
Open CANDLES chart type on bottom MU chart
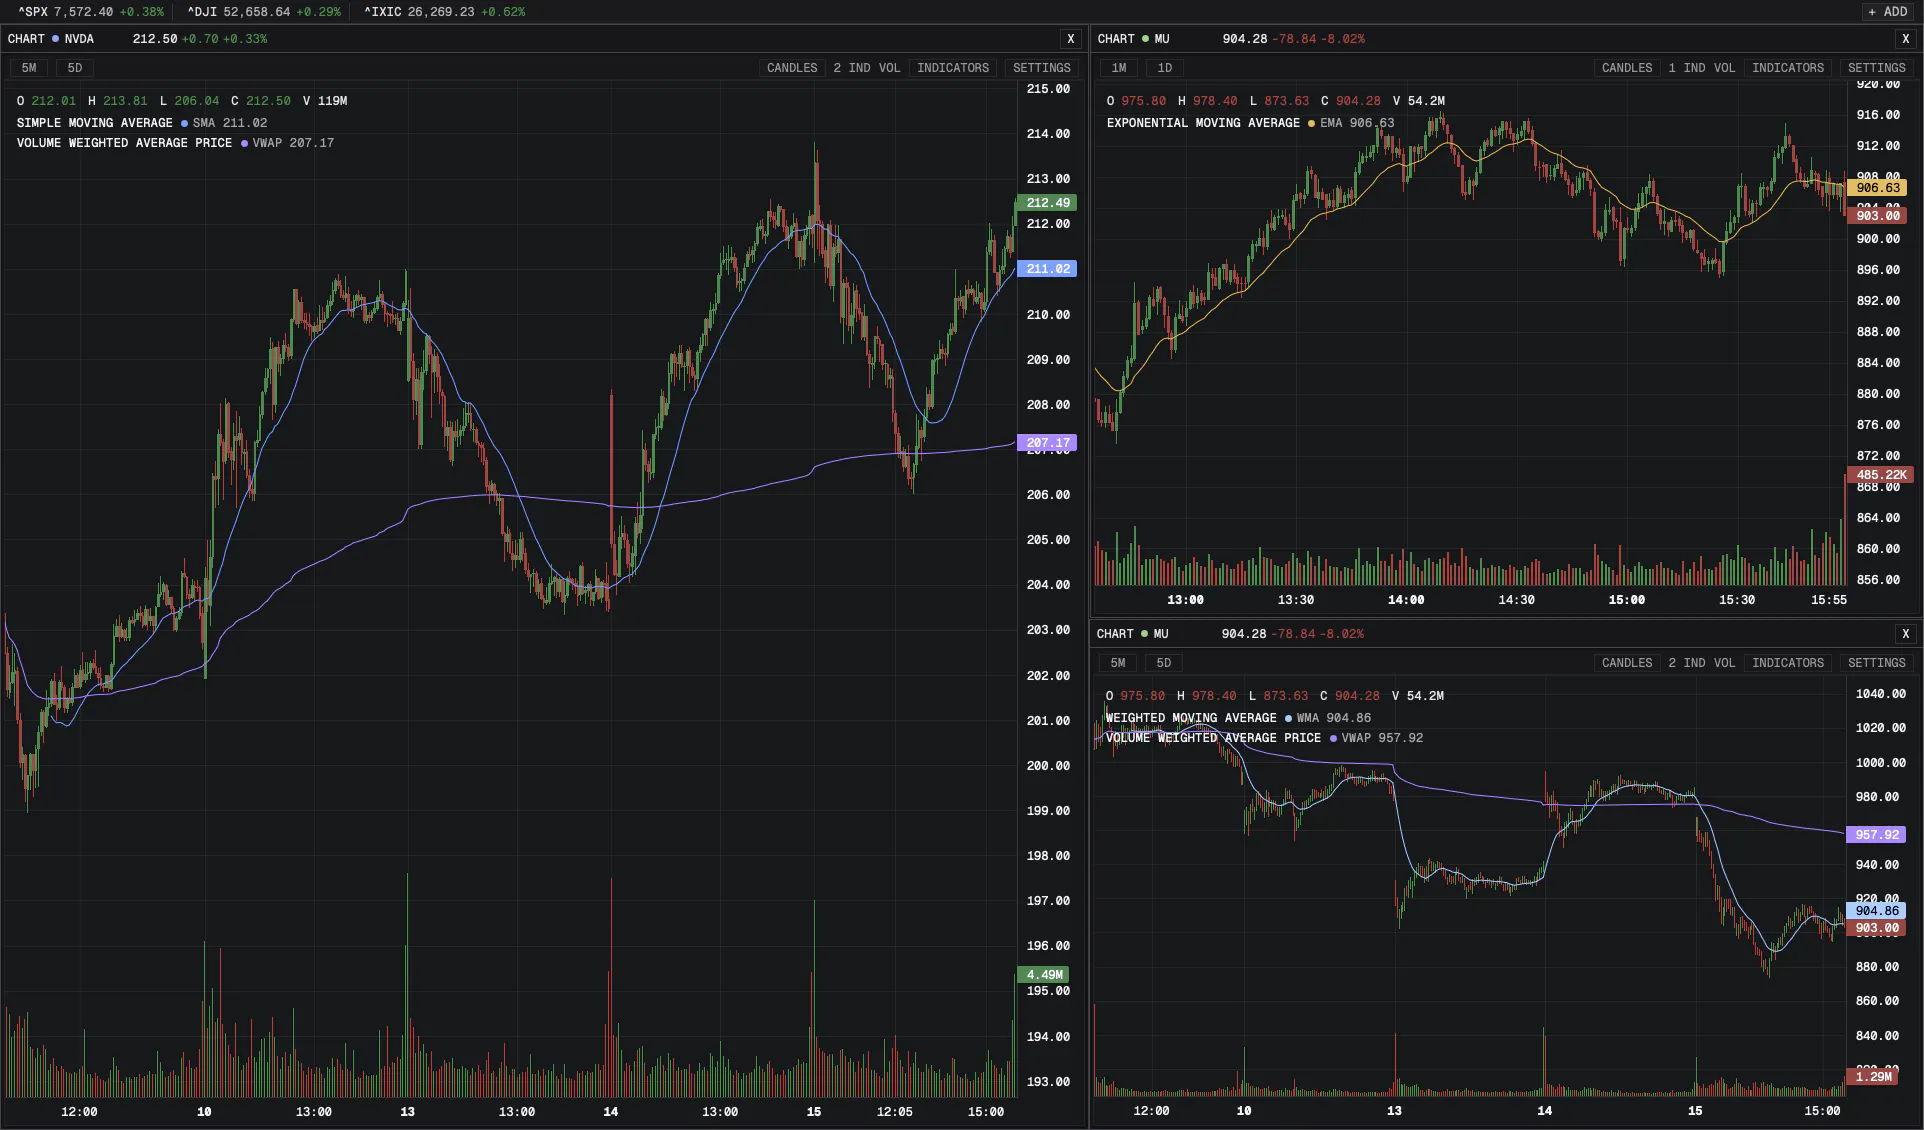1627,663
